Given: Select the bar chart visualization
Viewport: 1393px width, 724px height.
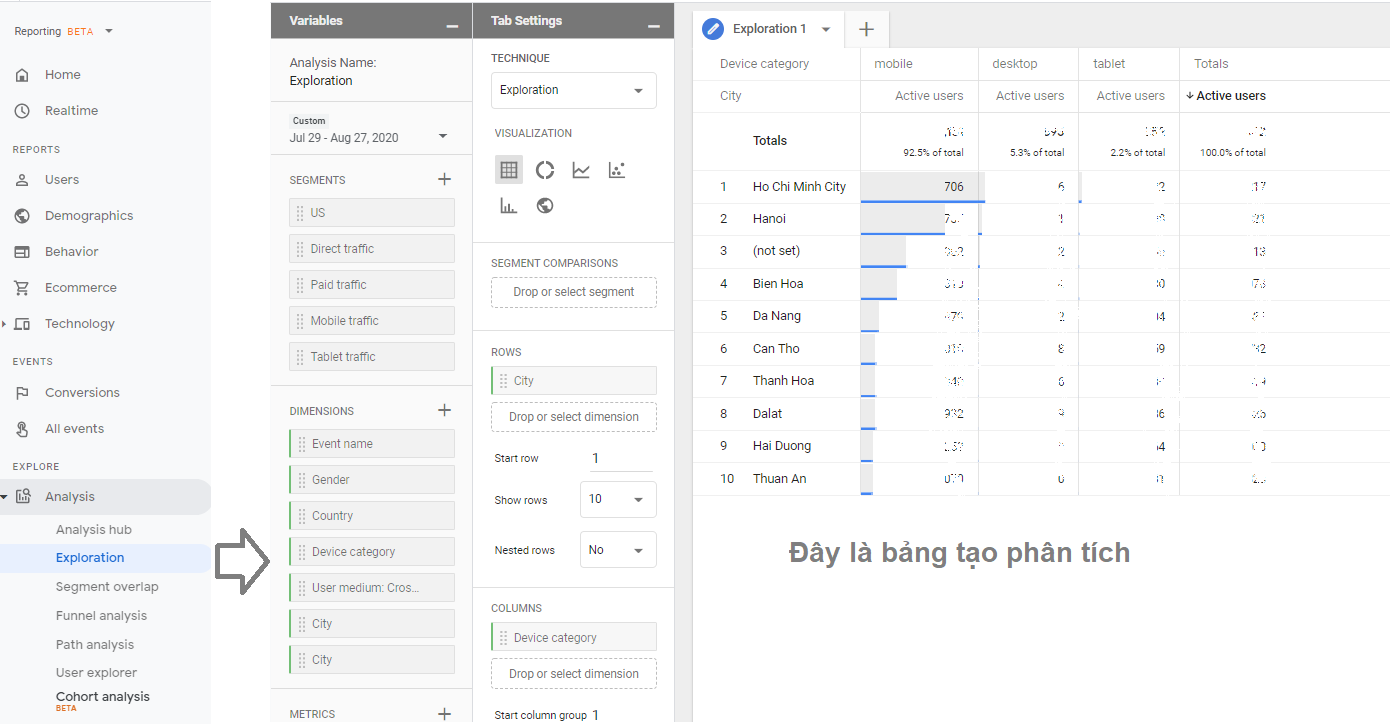Looking at the screenshot, I should pos(508,206).
